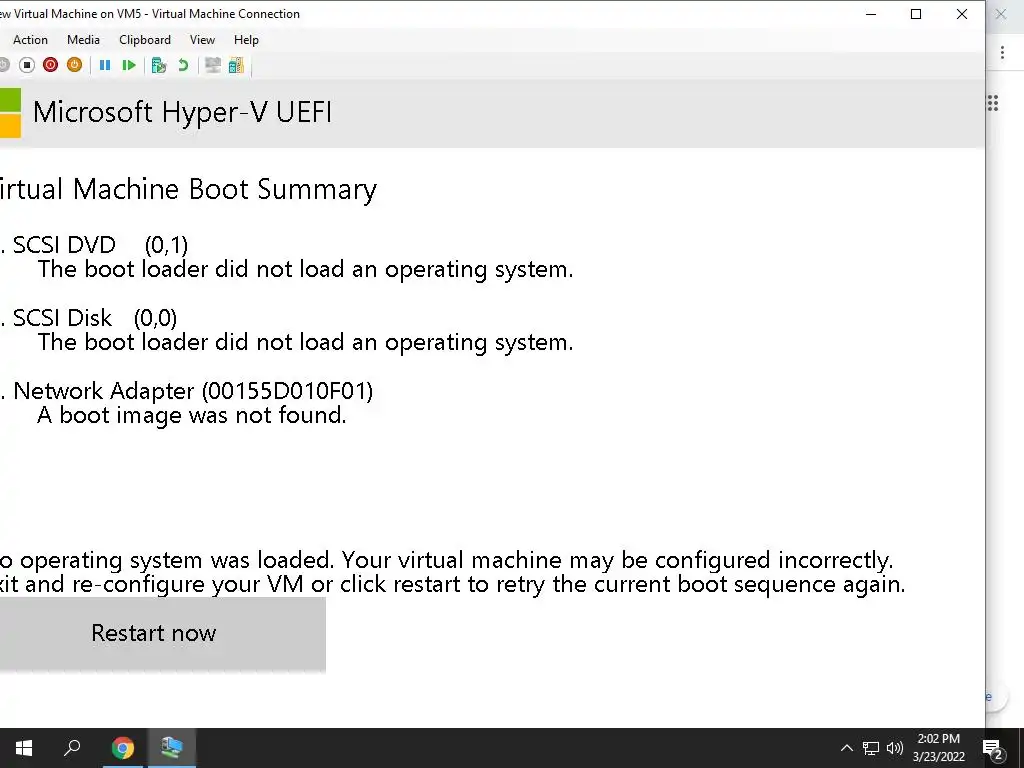Click the red Shut Down icon
Screen dimensions: 1024x768
50,65
